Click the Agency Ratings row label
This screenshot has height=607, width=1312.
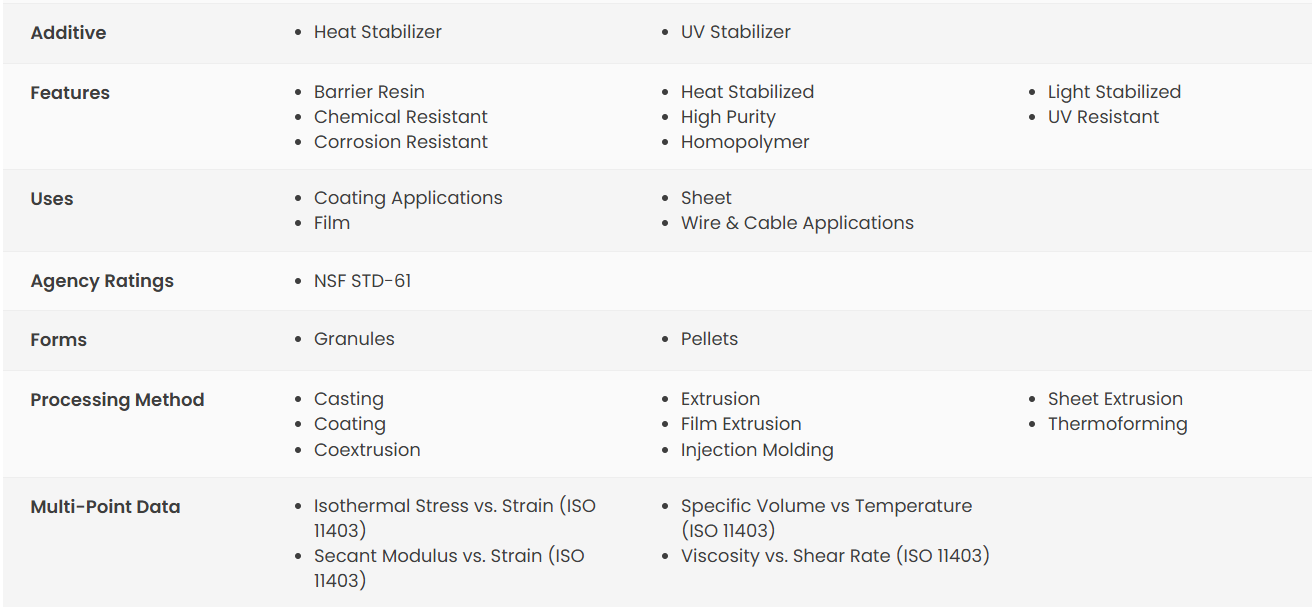click(x=102, y=281)
